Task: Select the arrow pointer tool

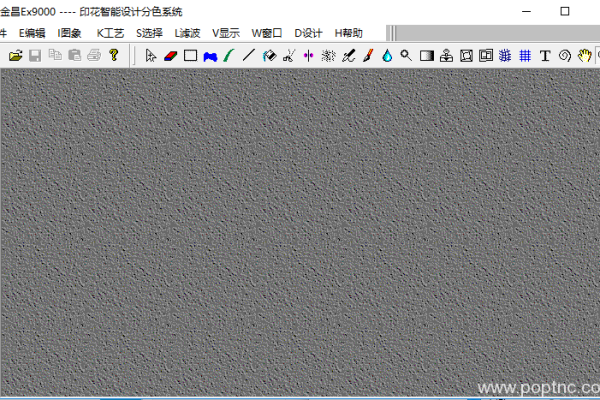Action: [151, 56]
